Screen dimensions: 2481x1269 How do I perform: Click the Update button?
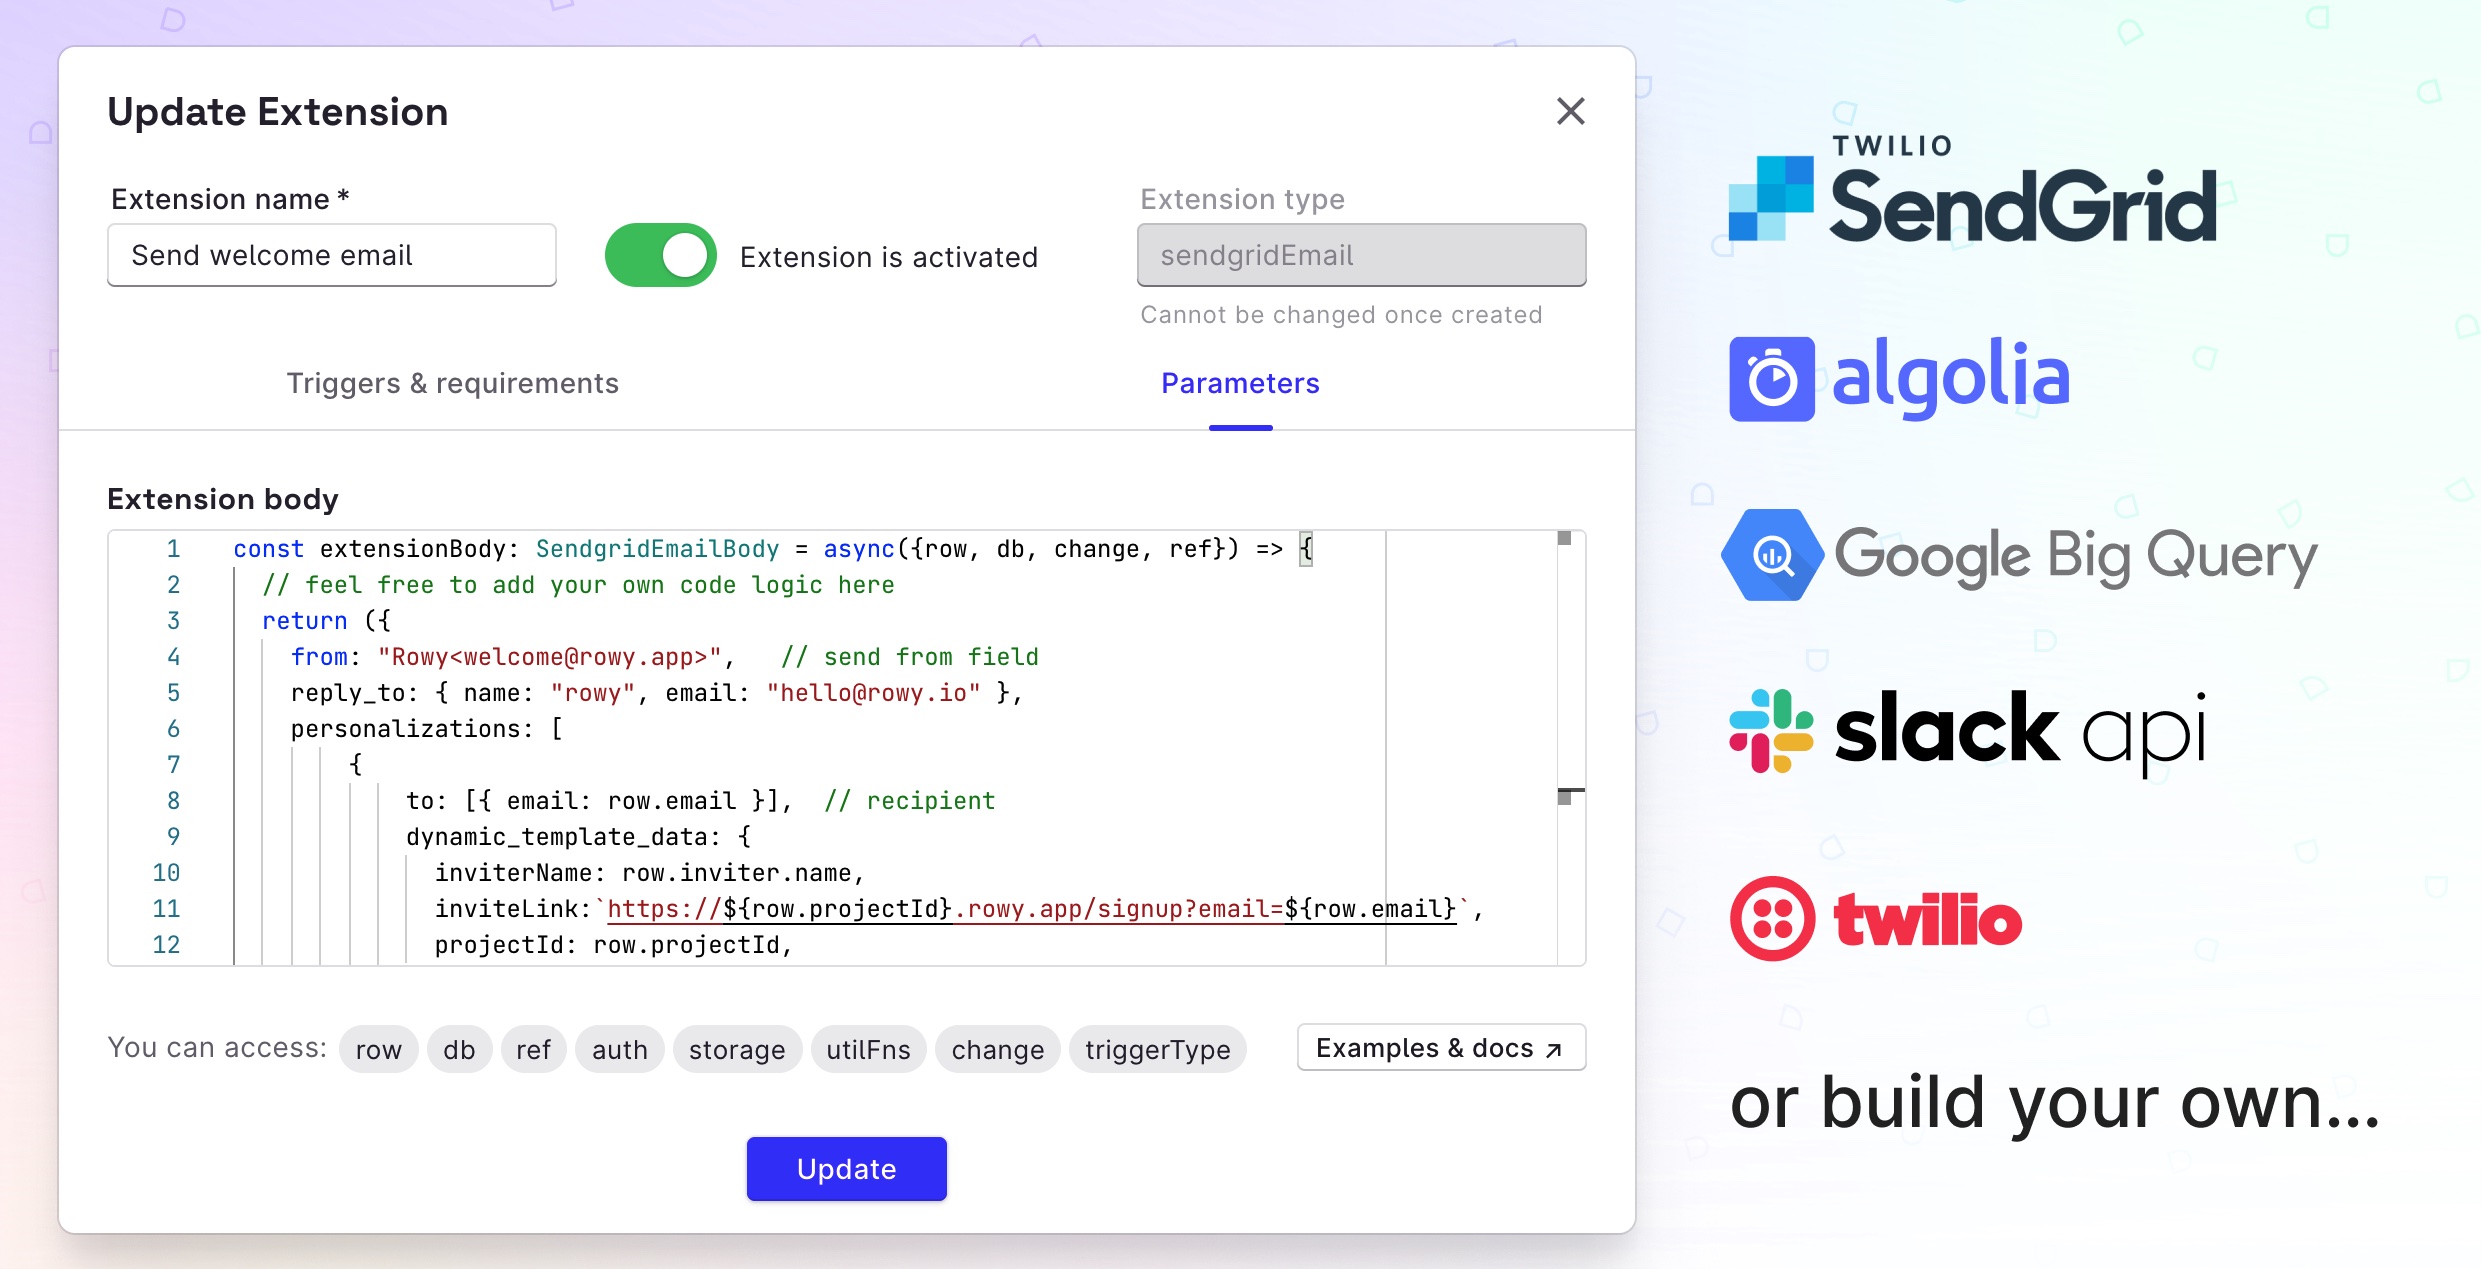pos(846,1169)
